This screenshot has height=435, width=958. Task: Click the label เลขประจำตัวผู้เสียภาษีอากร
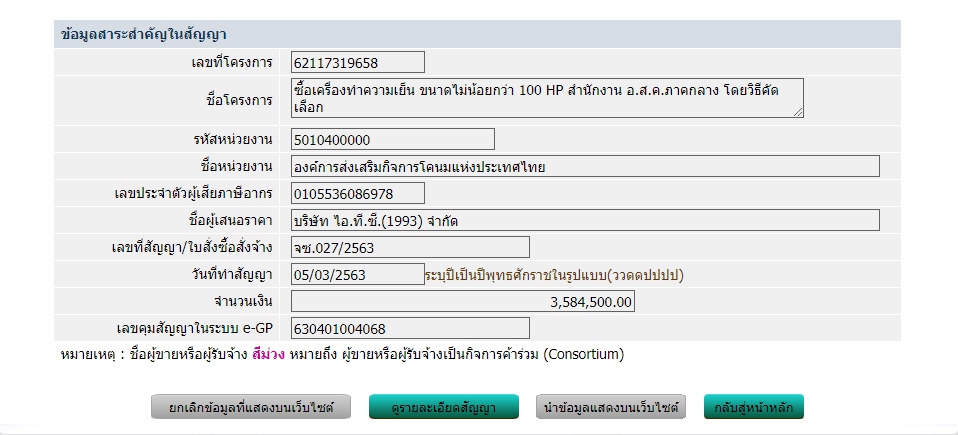click(193, 194)
